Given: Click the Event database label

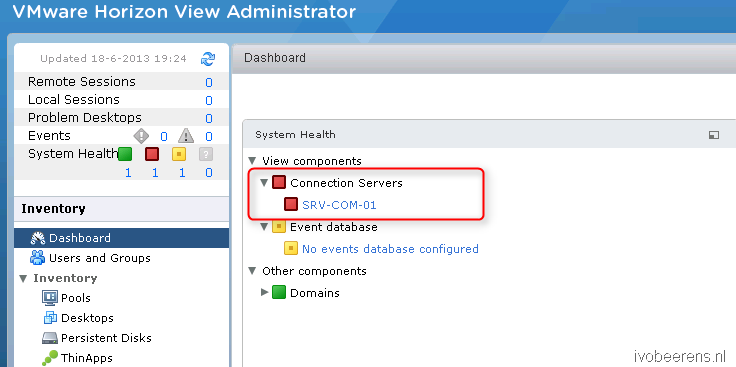Looking at the screenshot, I should [x=334, y=227].
